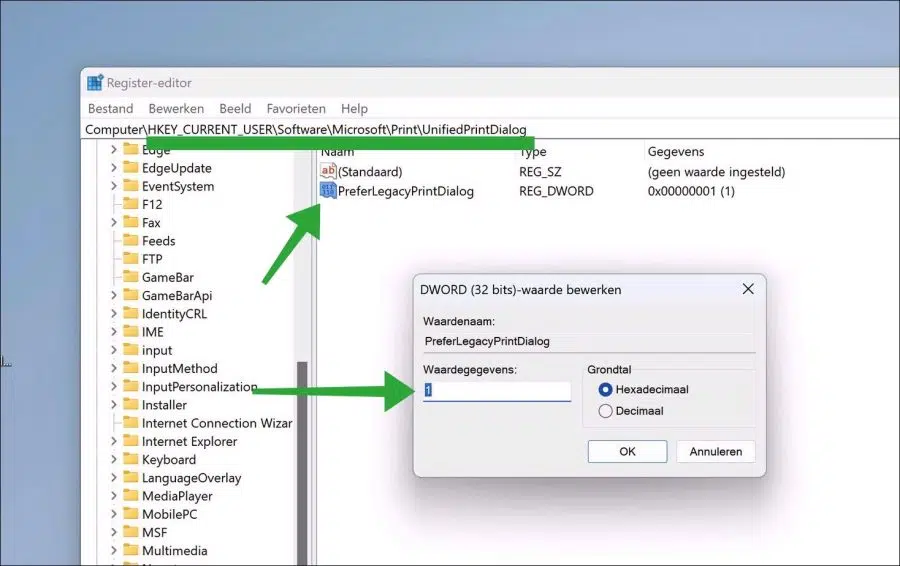Click '(geen waarde ingesteld)' data cell

[716, 172]
